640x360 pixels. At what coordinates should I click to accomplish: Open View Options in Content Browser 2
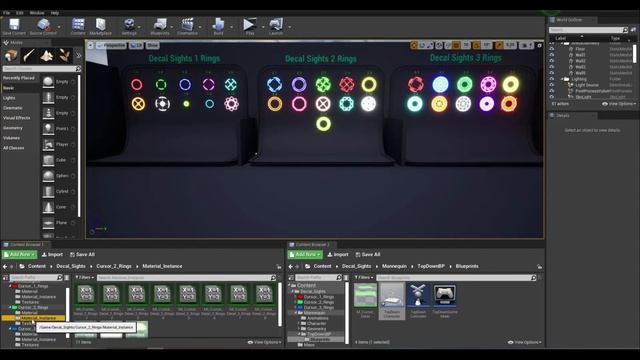(x=525, y=342)
